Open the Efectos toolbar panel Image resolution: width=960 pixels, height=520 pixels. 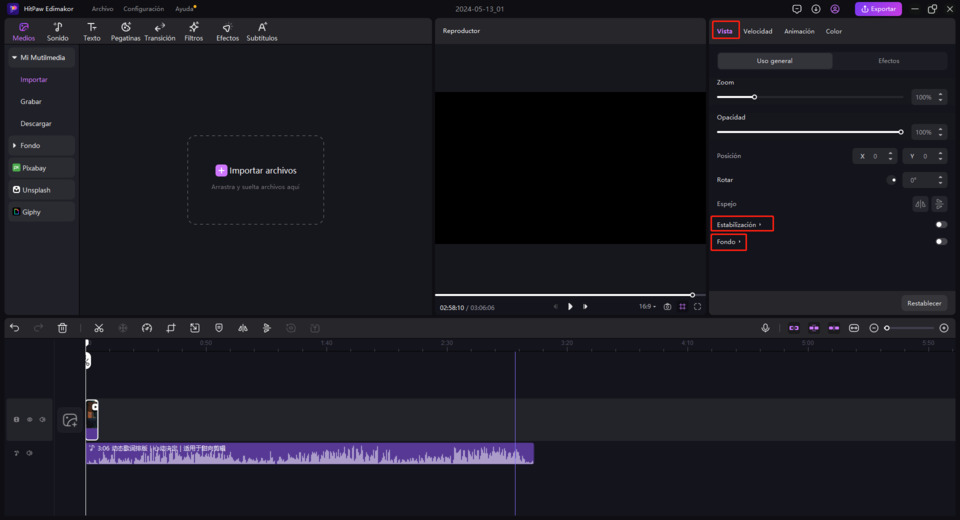click(227, 31)
